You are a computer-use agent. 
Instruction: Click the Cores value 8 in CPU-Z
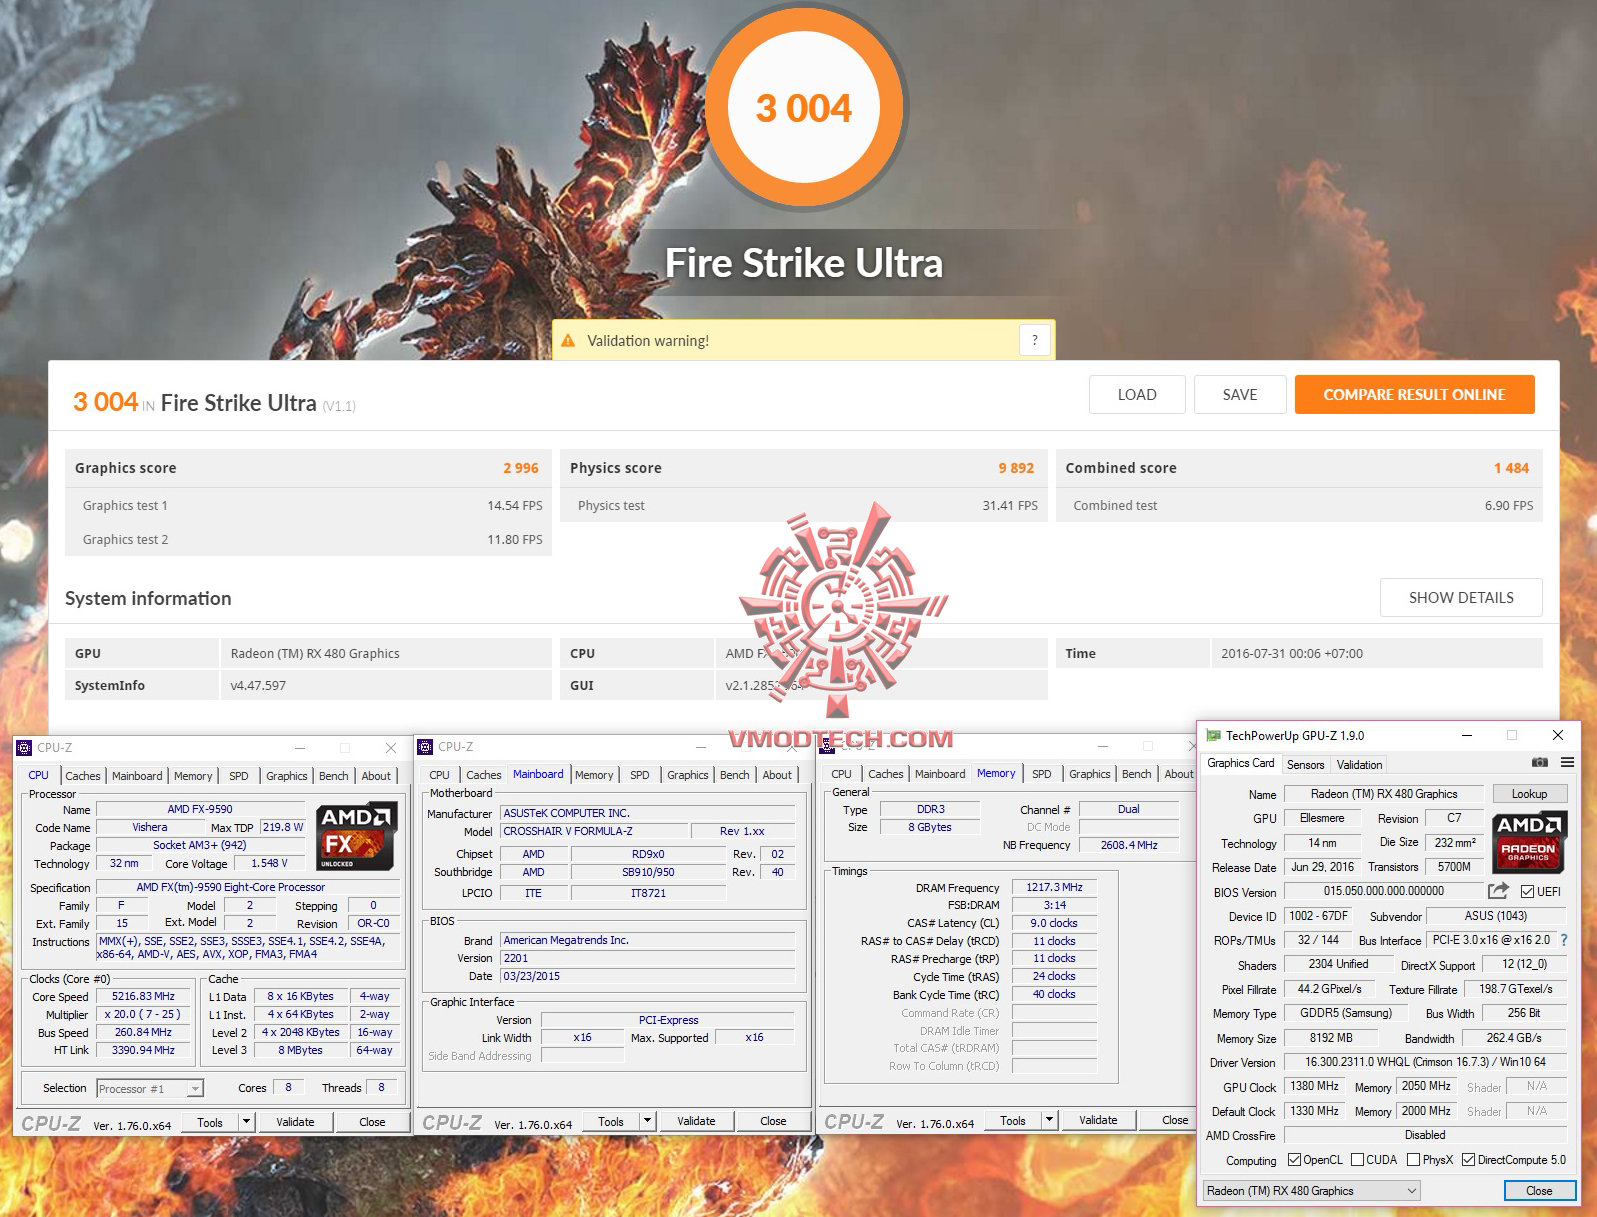(288, 1087)
